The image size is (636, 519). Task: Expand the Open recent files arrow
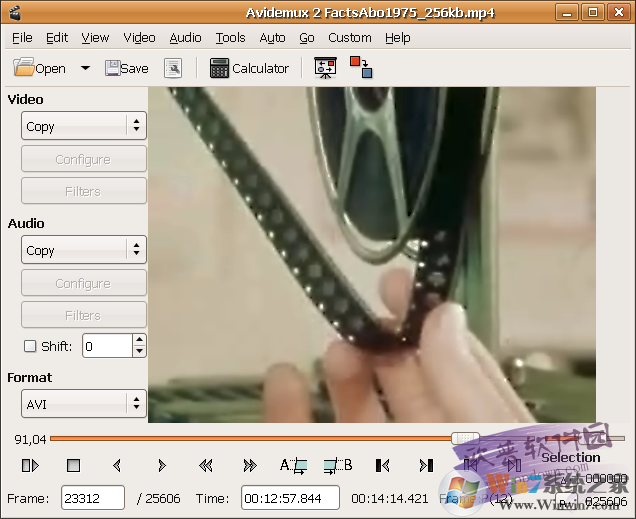(85, 68)
